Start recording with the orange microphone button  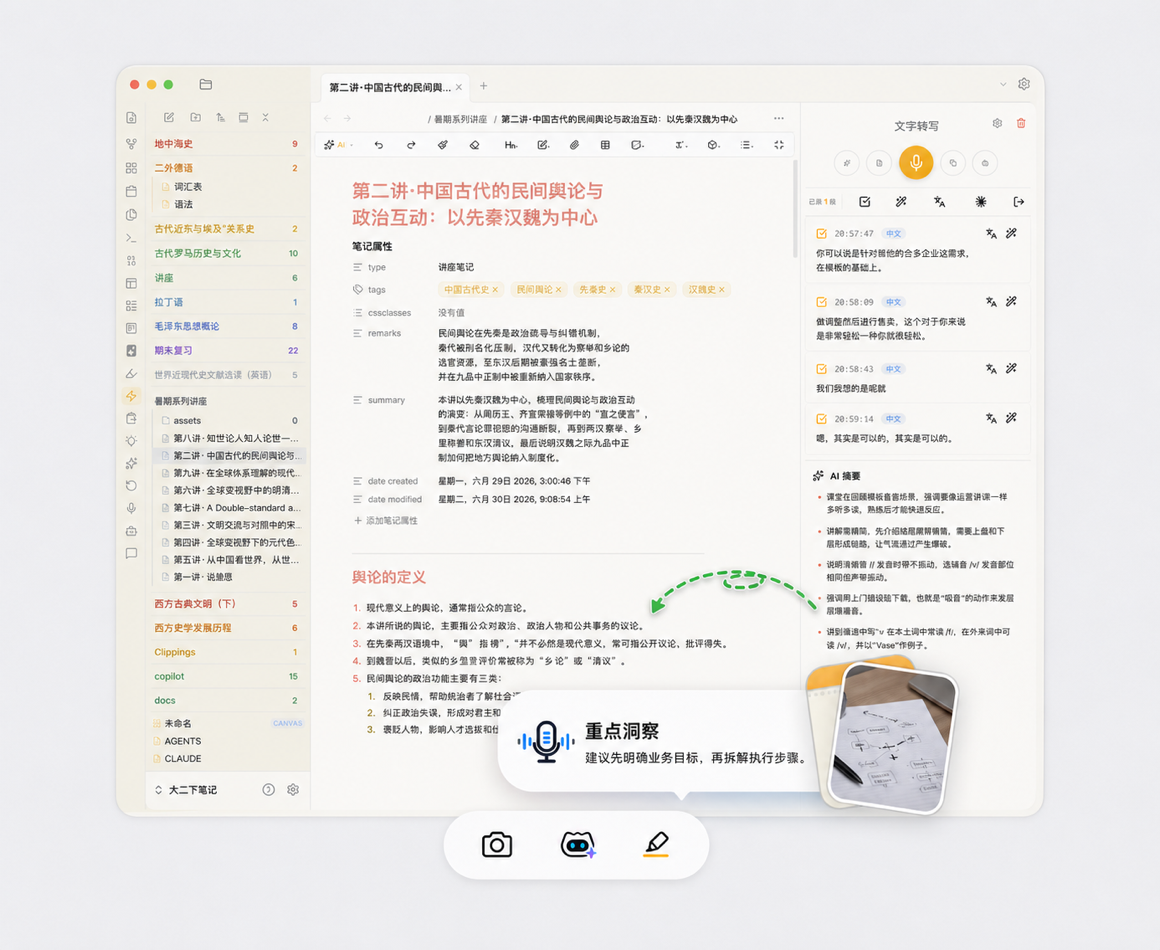coord(916,163)
